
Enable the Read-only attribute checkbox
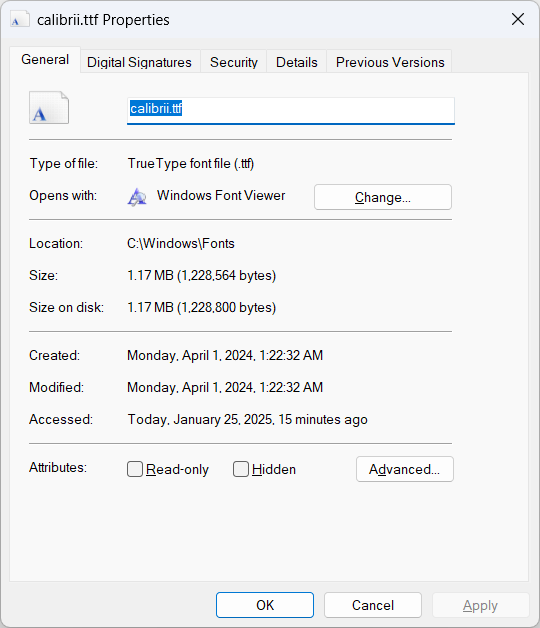pos(135,469)
